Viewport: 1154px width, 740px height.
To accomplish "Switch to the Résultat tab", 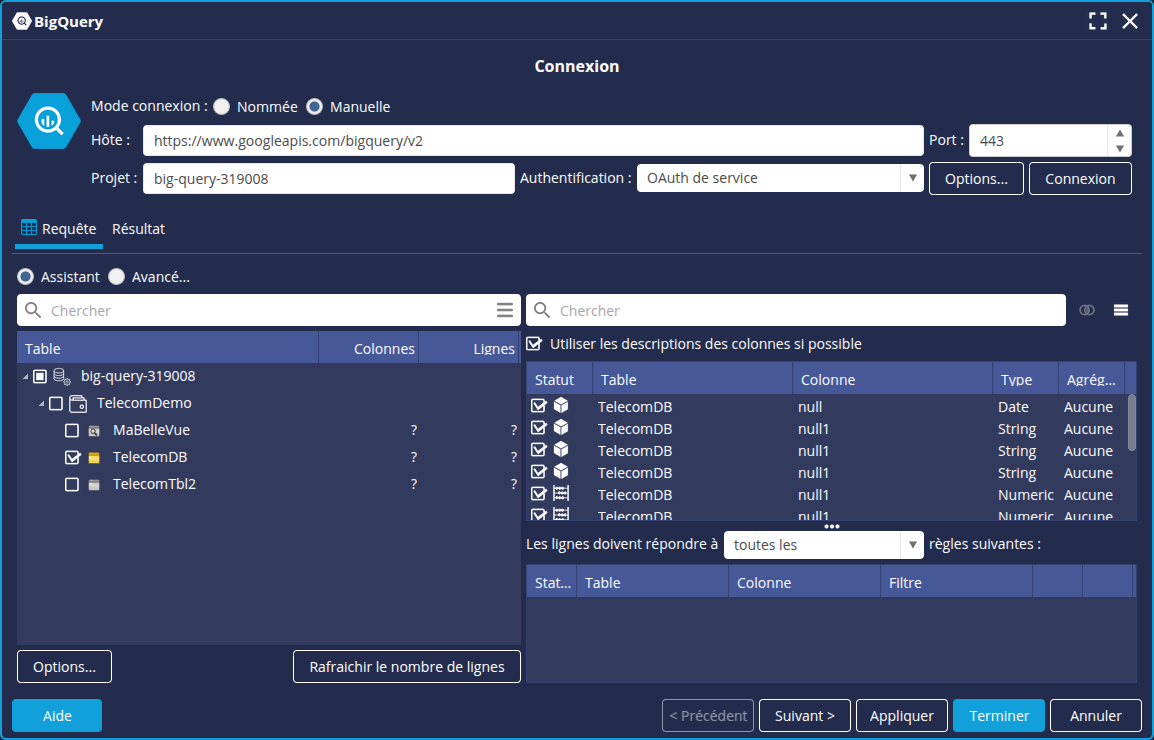I will [138, 229].
